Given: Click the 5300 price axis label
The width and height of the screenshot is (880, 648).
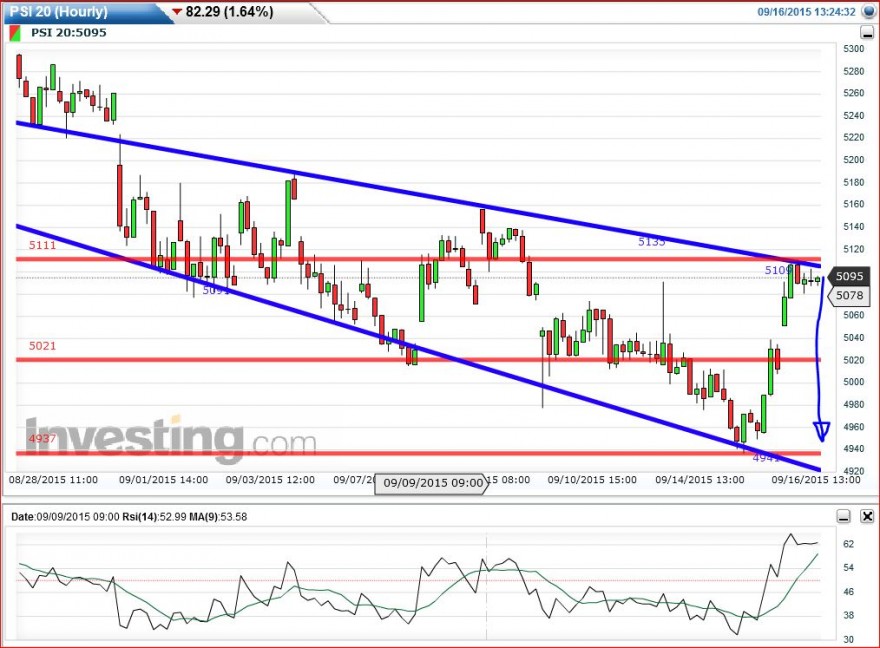Looking at the screenshot, I should coord(854,49).
